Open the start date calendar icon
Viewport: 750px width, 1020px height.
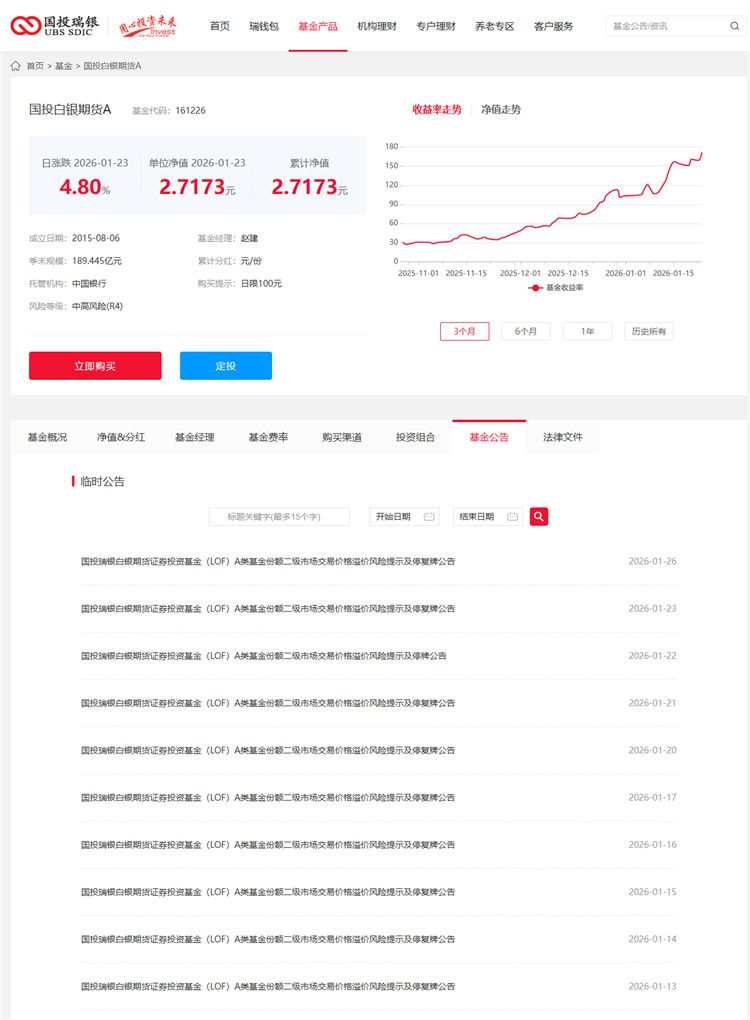tap(429, 517)
